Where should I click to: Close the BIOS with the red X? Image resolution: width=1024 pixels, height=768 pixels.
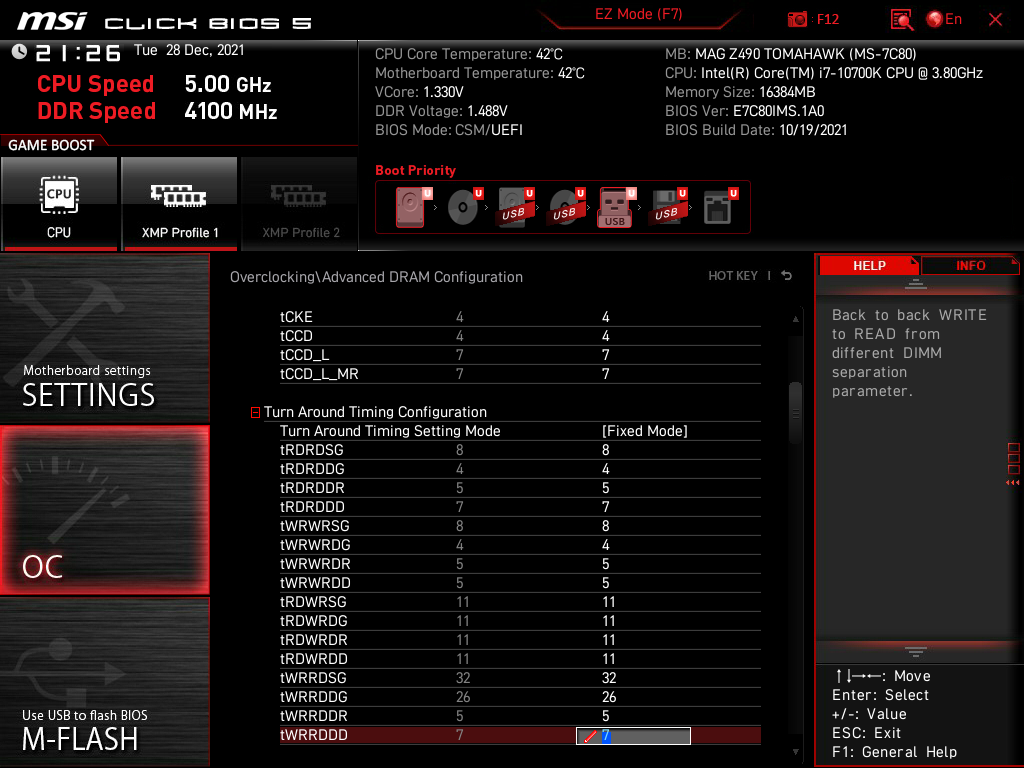(995, 20)
